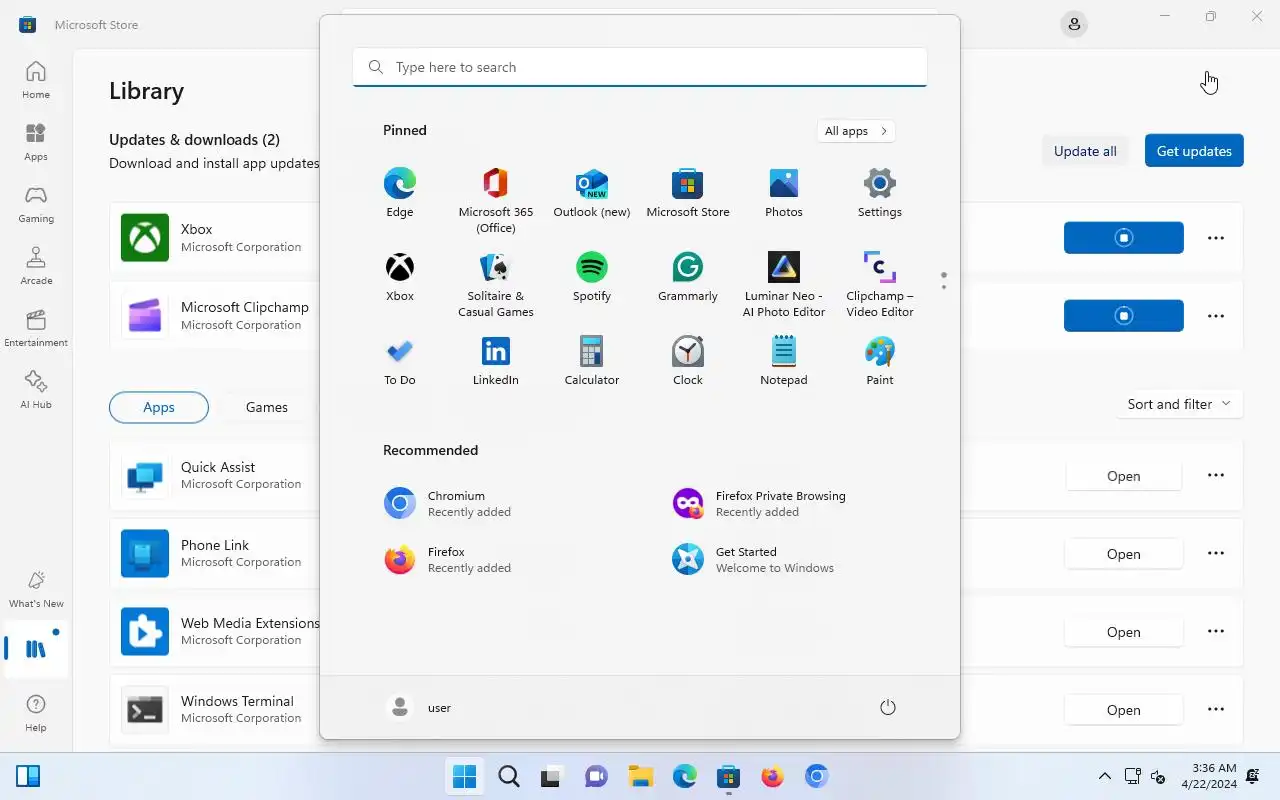Open Outlook (new) pinned app

coord(592,192)
